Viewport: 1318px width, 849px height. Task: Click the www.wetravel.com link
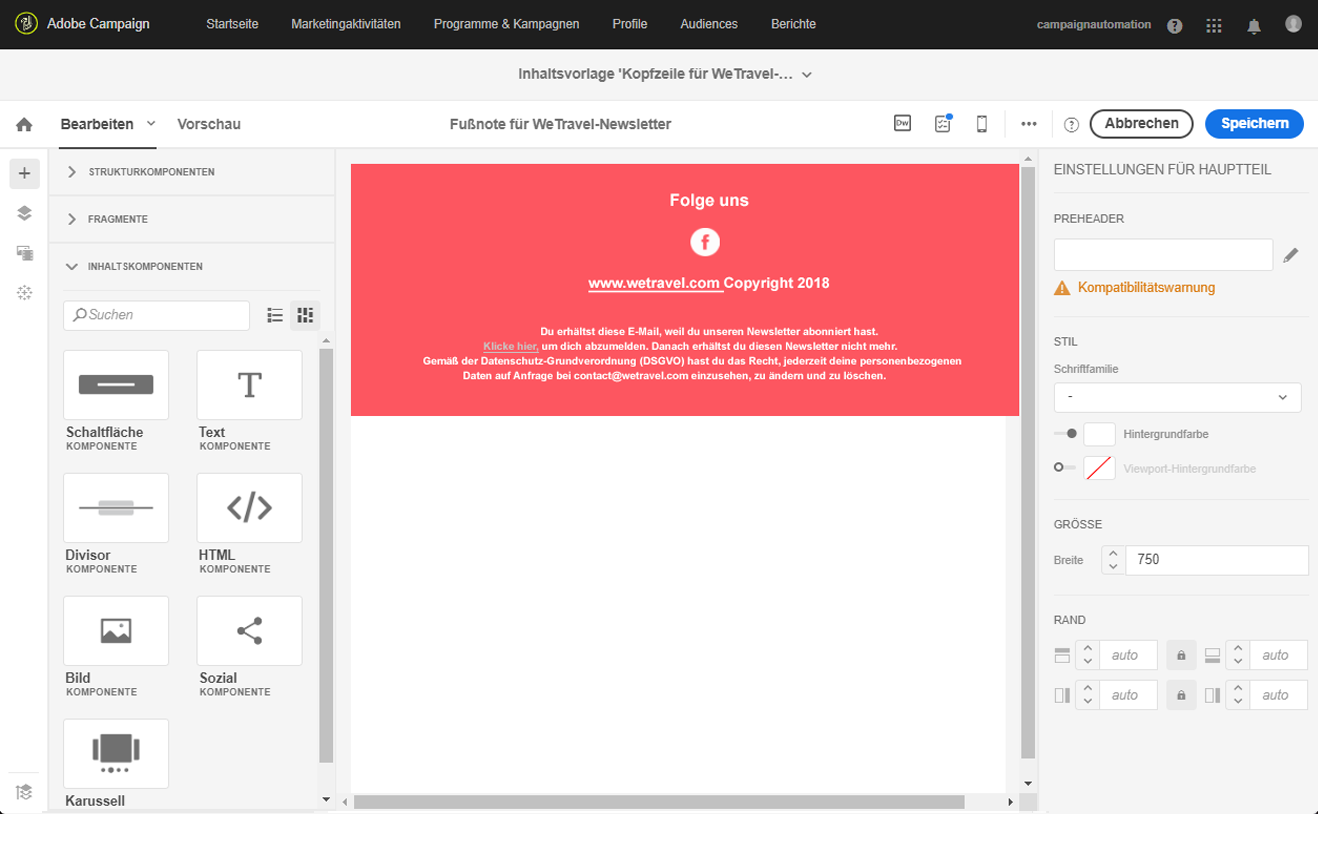tap(655, 283)
